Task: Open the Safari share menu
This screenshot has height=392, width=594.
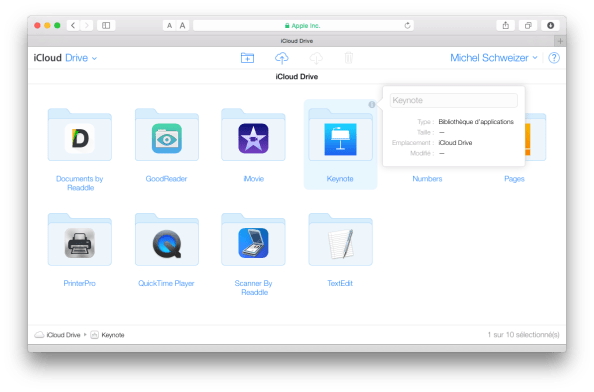Action: 506,25
